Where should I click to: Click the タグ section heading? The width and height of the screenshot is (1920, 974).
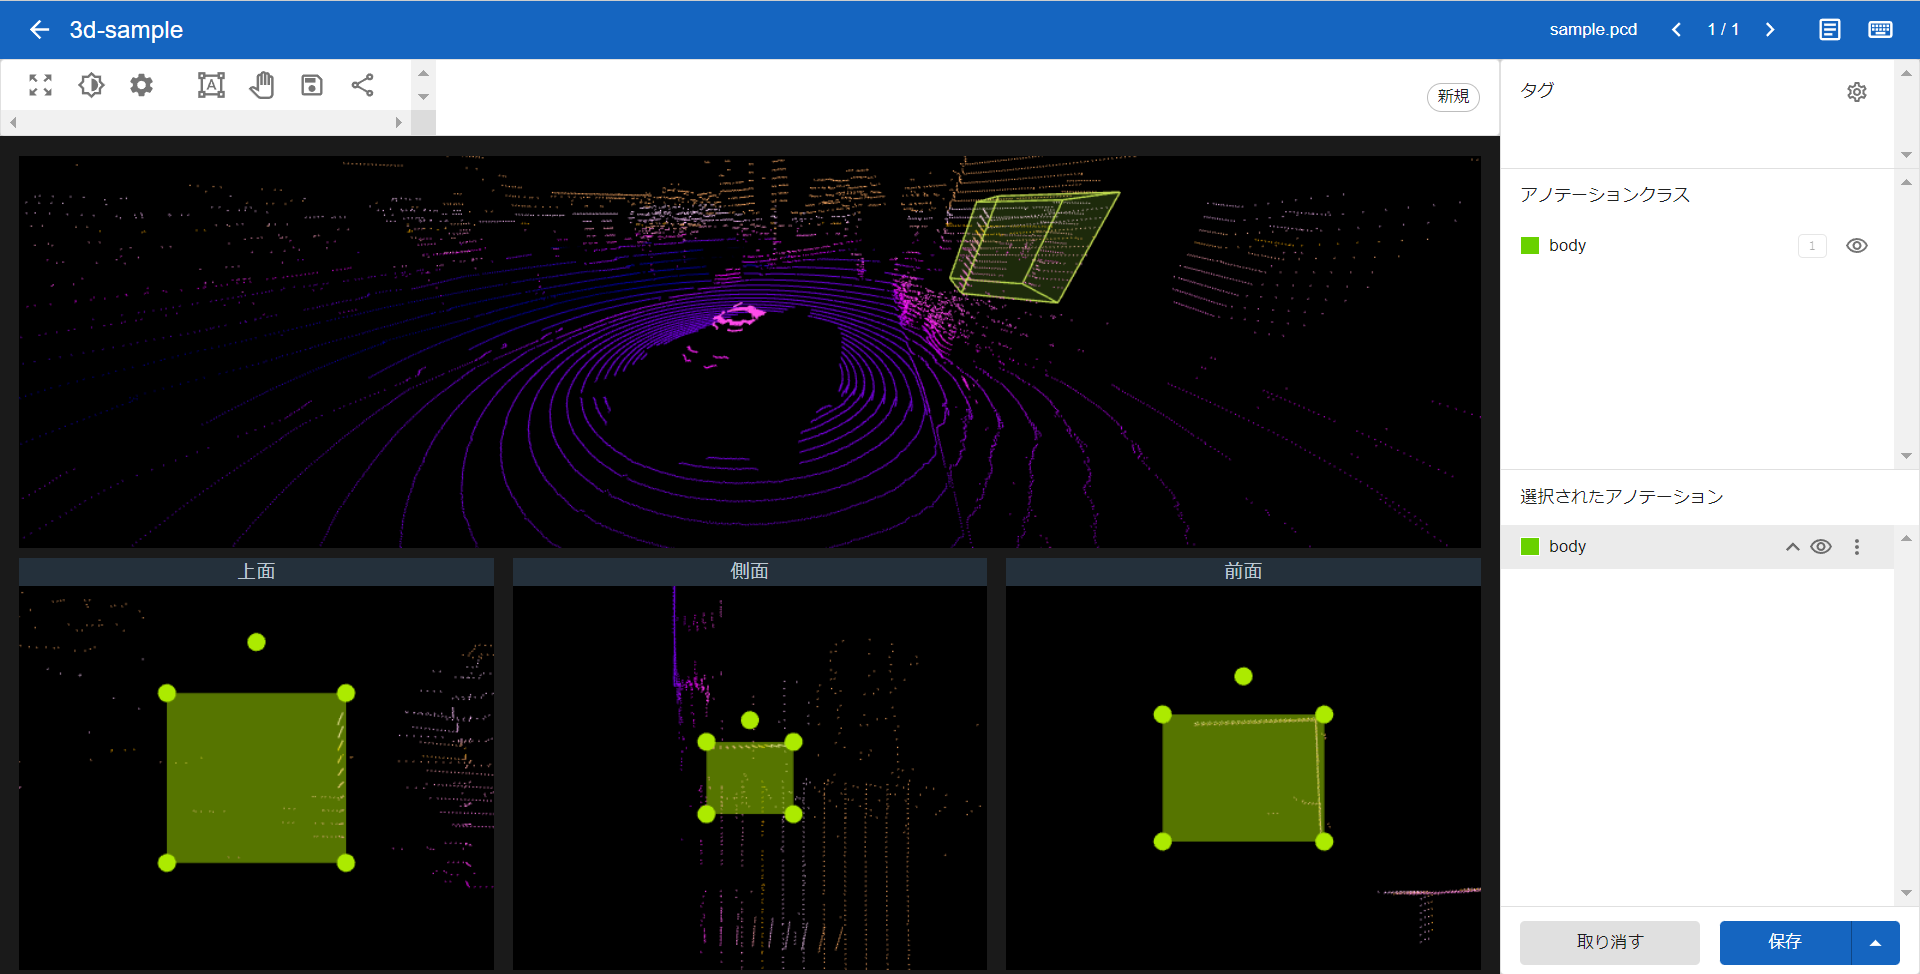[1537, 90]
